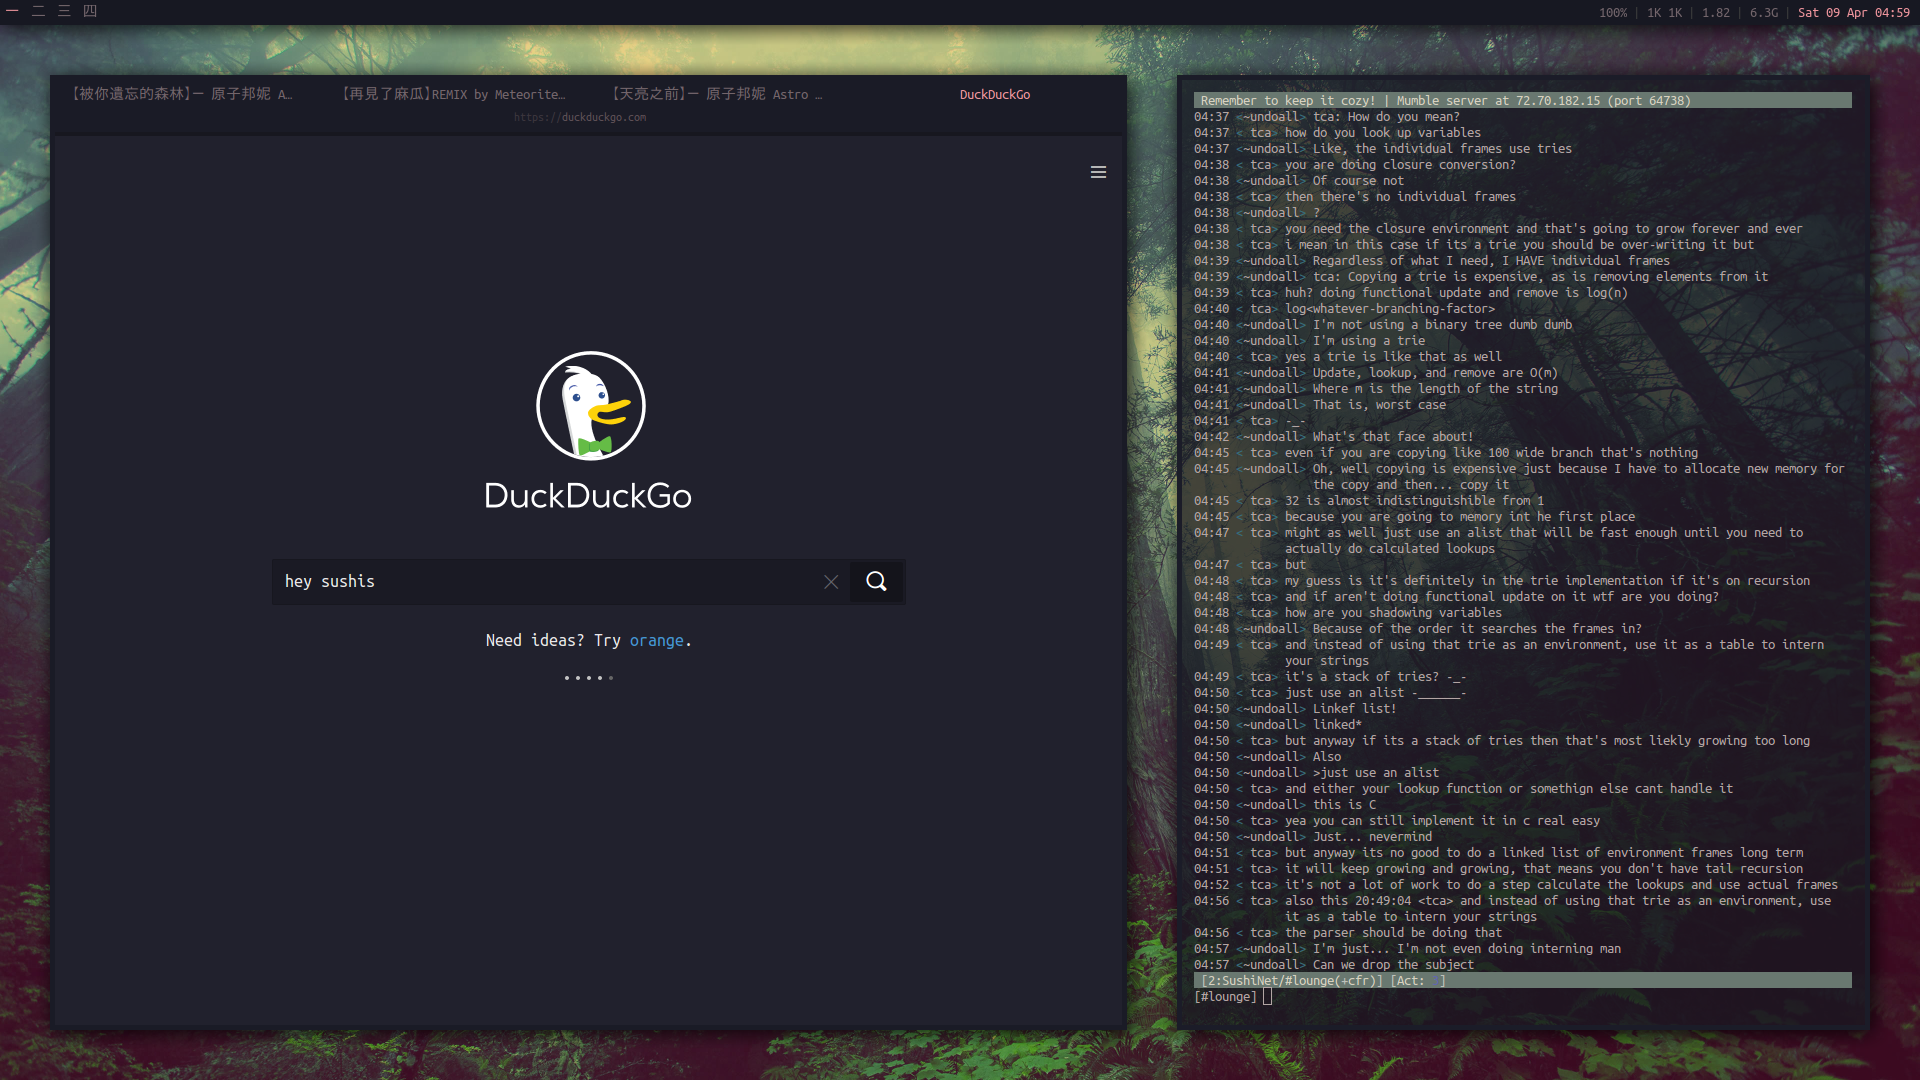Switch to workspace 二 in top bar
This screenshot has height=1080, width=1920.
39,11
